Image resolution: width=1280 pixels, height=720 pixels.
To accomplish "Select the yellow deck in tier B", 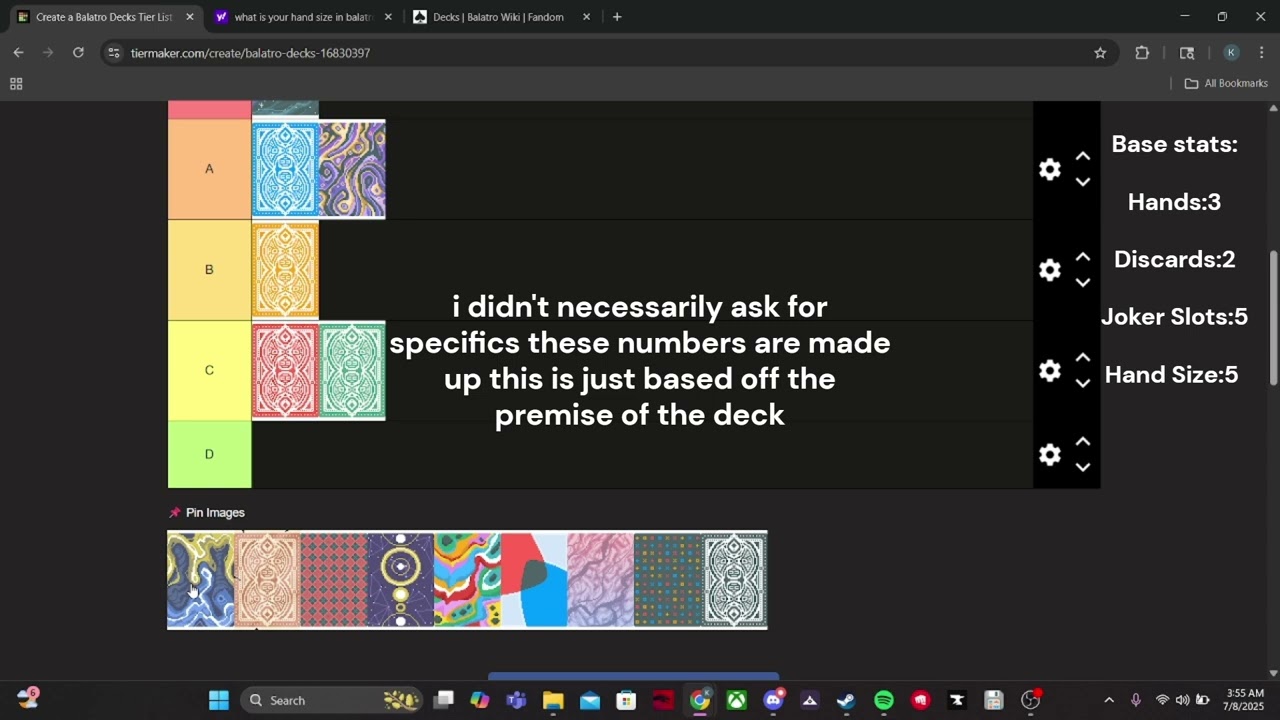I will (285, 270).
